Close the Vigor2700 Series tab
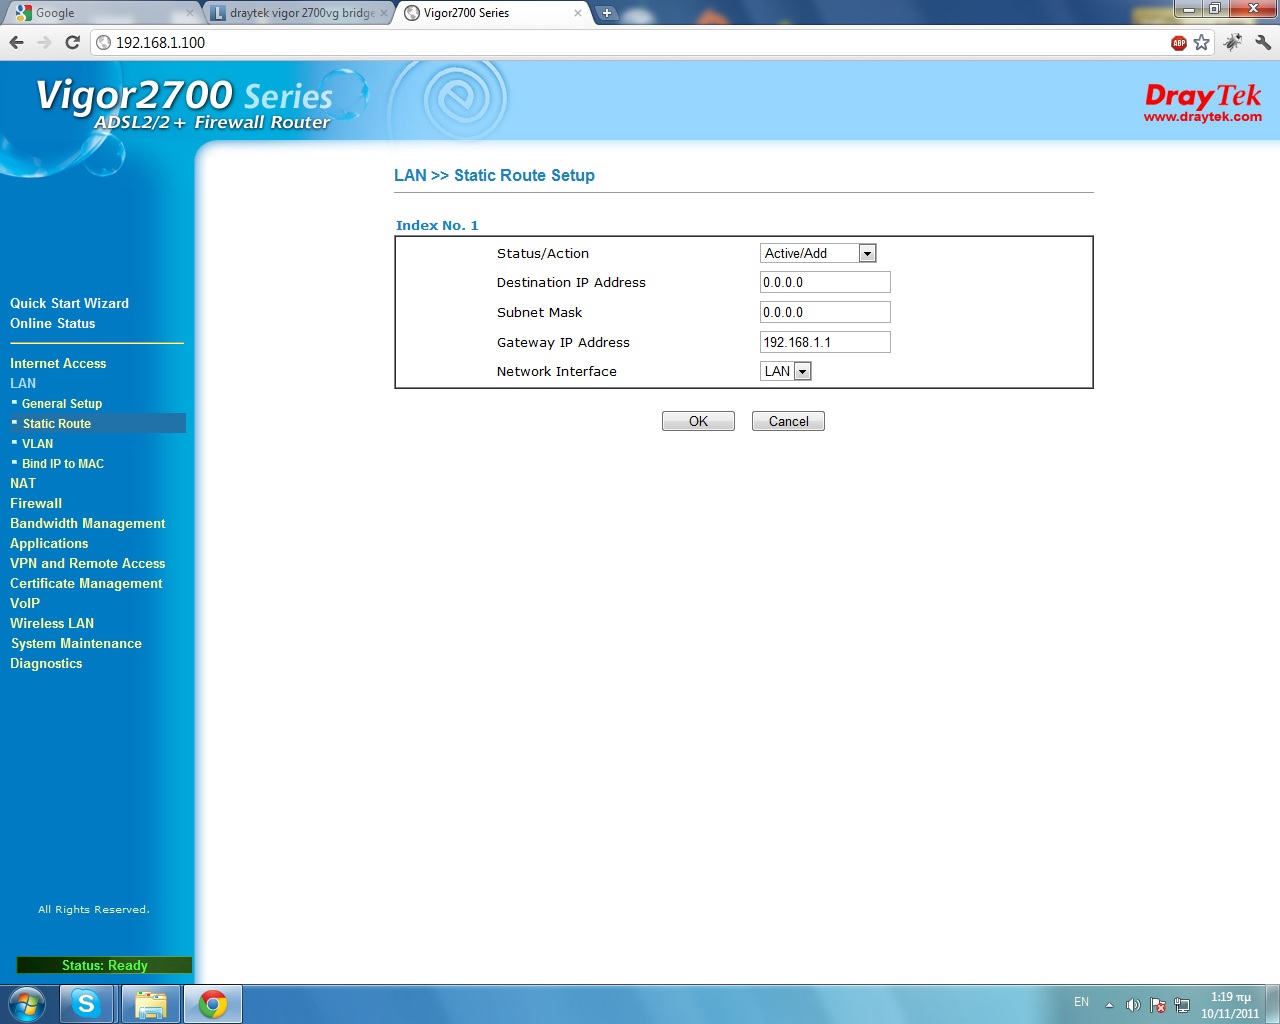The height and width of the screenshot is (1024, 1280). pos(578,13)
